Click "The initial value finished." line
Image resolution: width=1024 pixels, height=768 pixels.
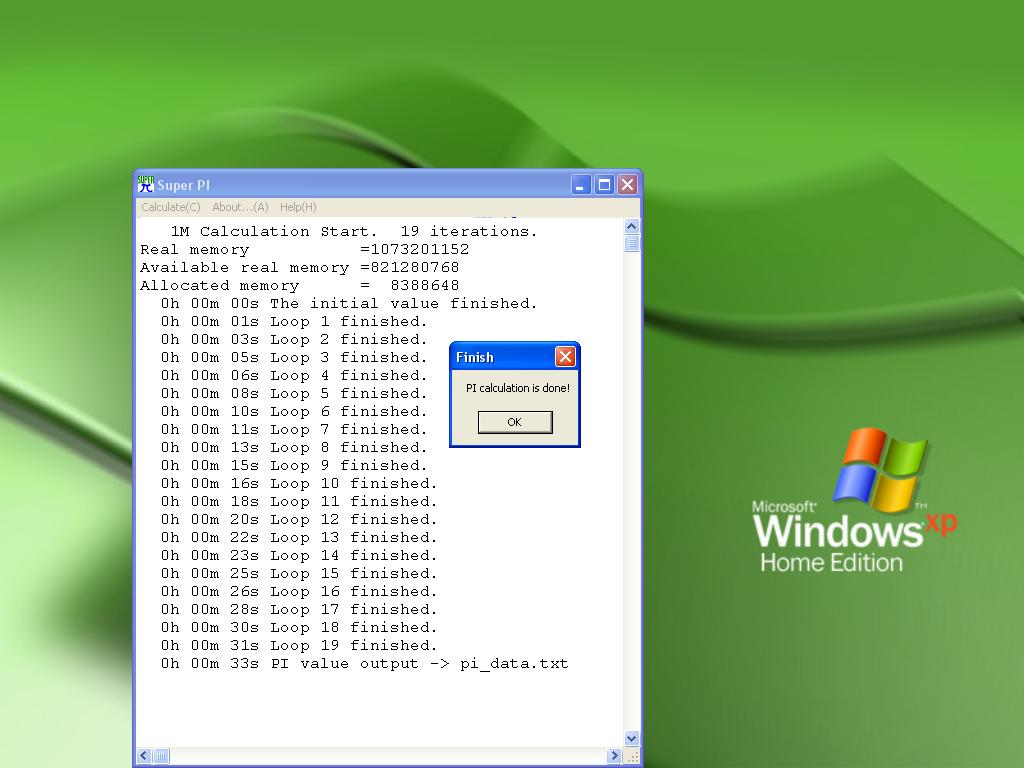click(x=349, y=304)
